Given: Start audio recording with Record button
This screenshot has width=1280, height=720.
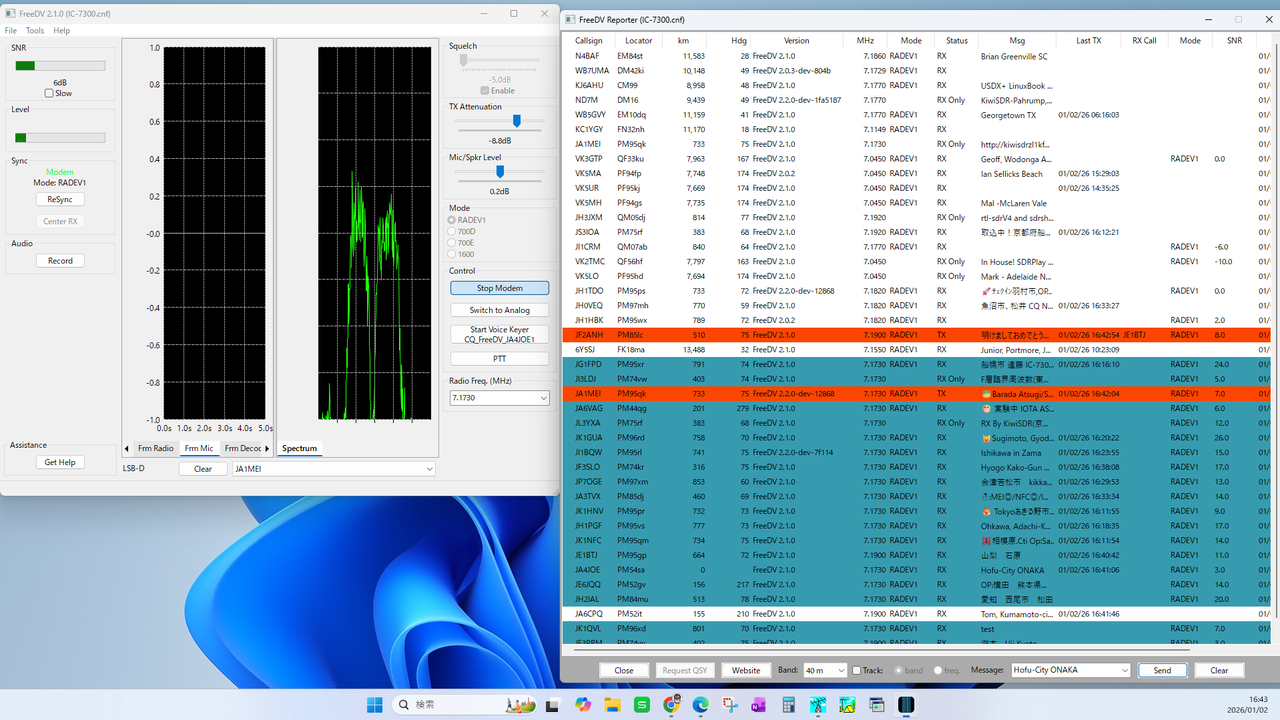Looking at the screenshot, I should click(x=60, y=260).
